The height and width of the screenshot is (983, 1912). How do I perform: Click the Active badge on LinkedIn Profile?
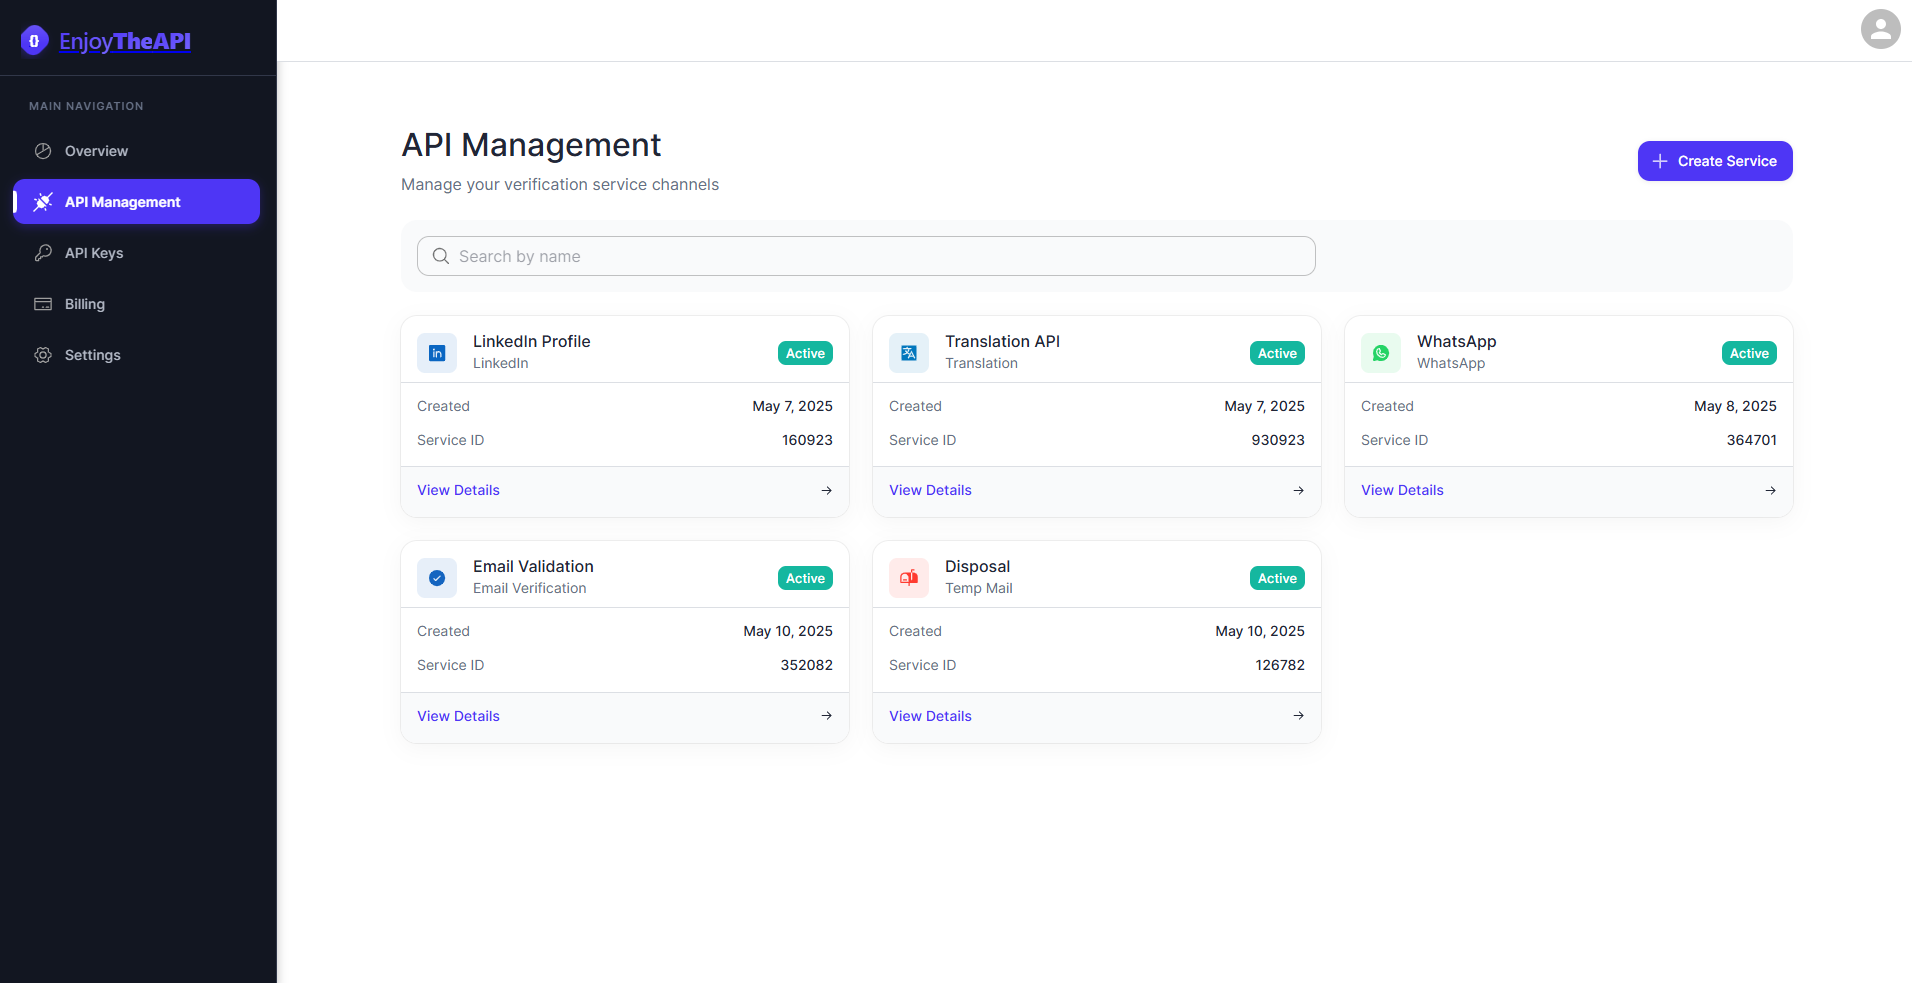tap(805, 353)
